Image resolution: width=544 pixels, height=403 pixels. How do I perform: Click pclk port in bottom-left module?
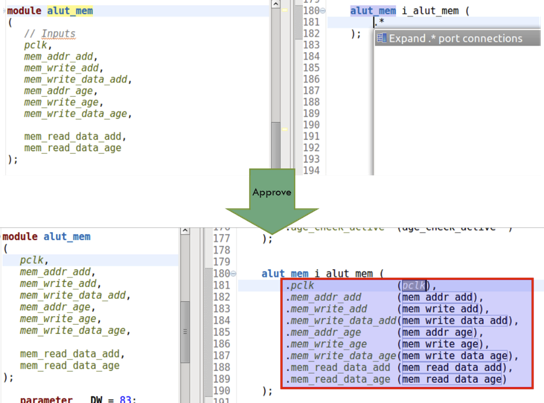click(32, 260)
